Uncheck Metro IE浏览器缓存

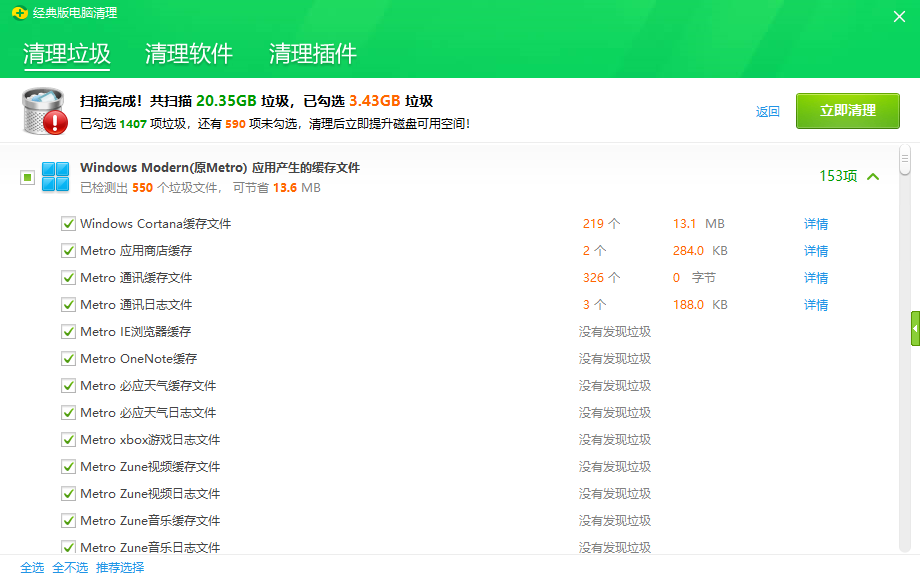[x=68, y=331]
